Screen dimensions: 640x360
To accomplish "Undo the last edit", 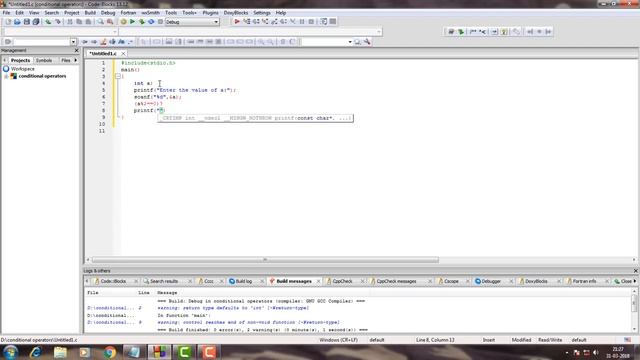I will (x=48, y=22).
